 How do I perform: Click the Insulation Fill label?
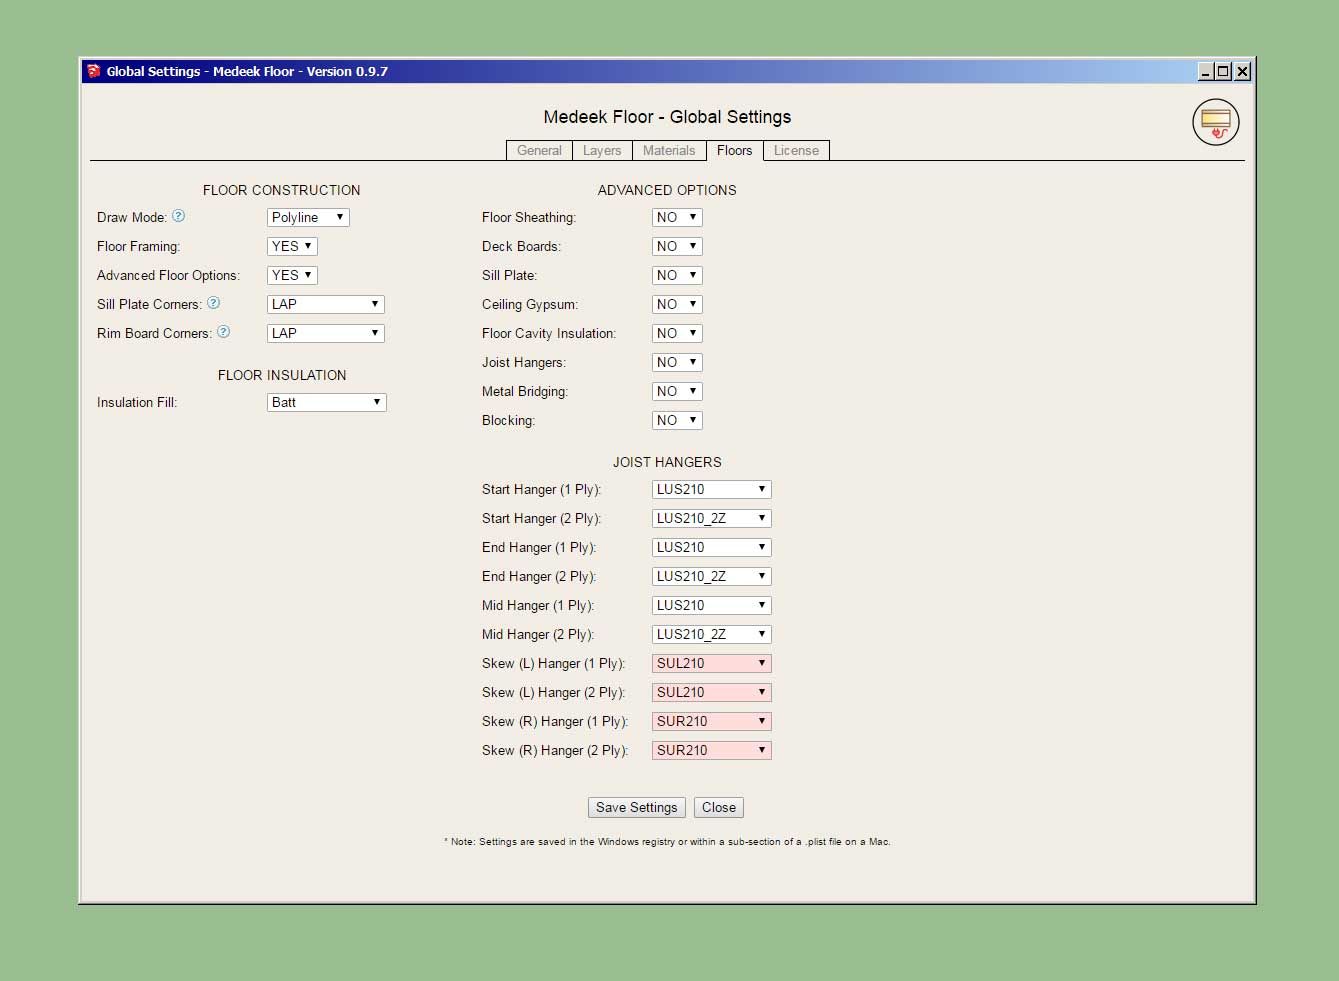click(x=137, y=402)
